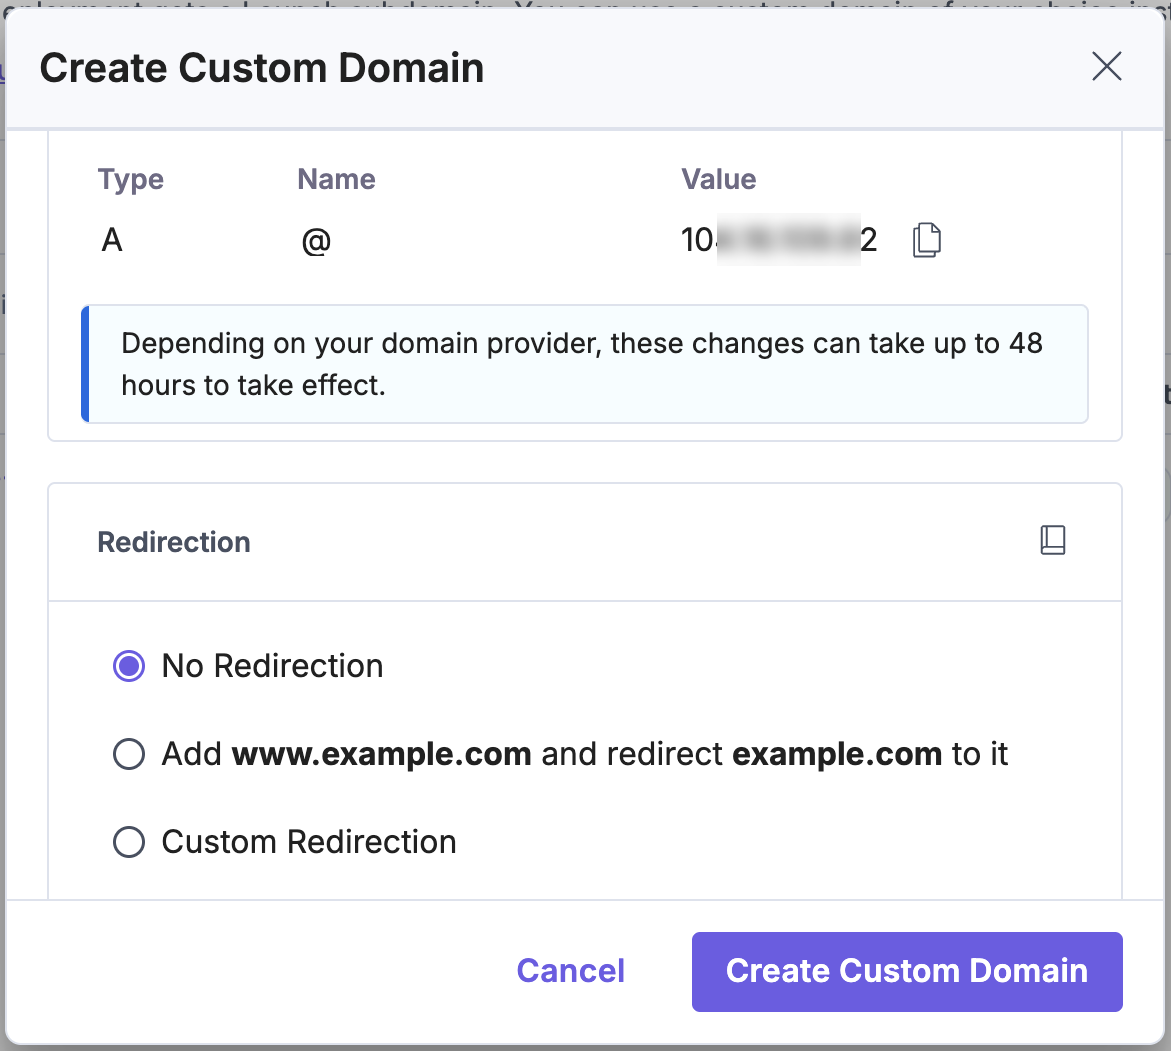Enable Custom Redirection
The width and height of the screenshot is (1171, 1051).
tap(128, 842)
